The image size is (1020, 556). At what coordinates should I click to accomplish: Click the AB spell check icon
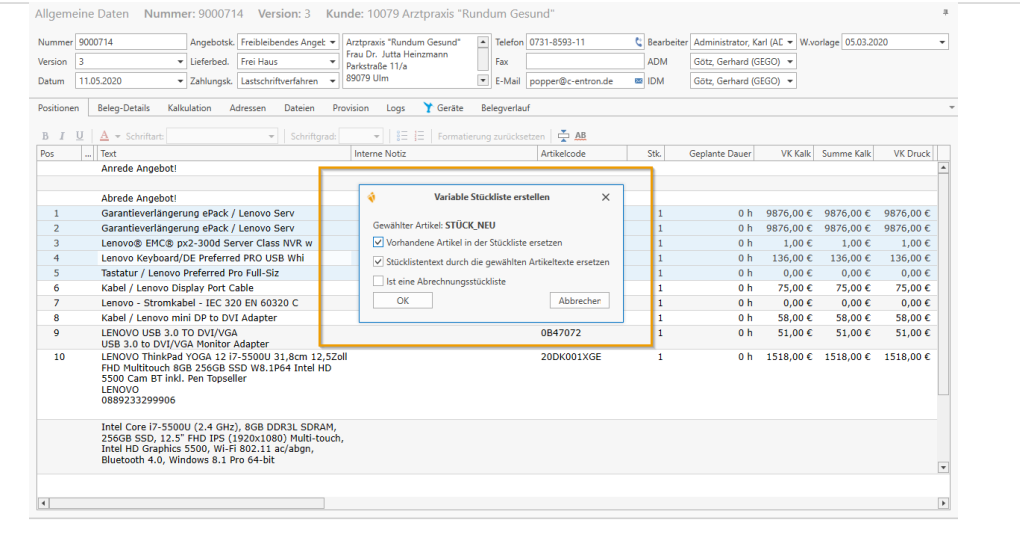click(x=580, y=136)
